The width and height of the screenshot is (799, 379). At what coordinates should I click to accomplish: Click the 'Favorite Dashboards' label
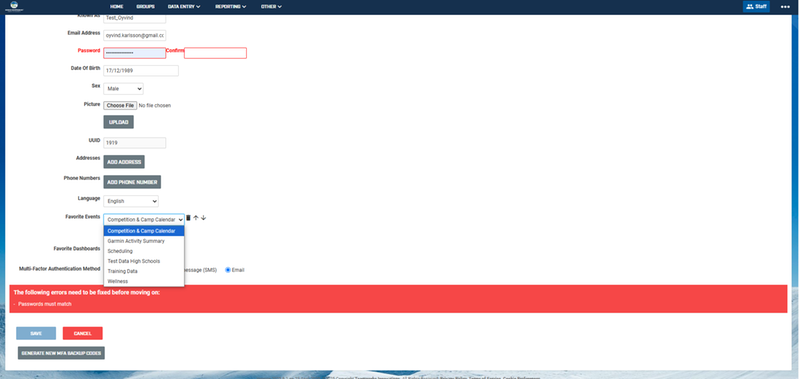coord(77,249)
